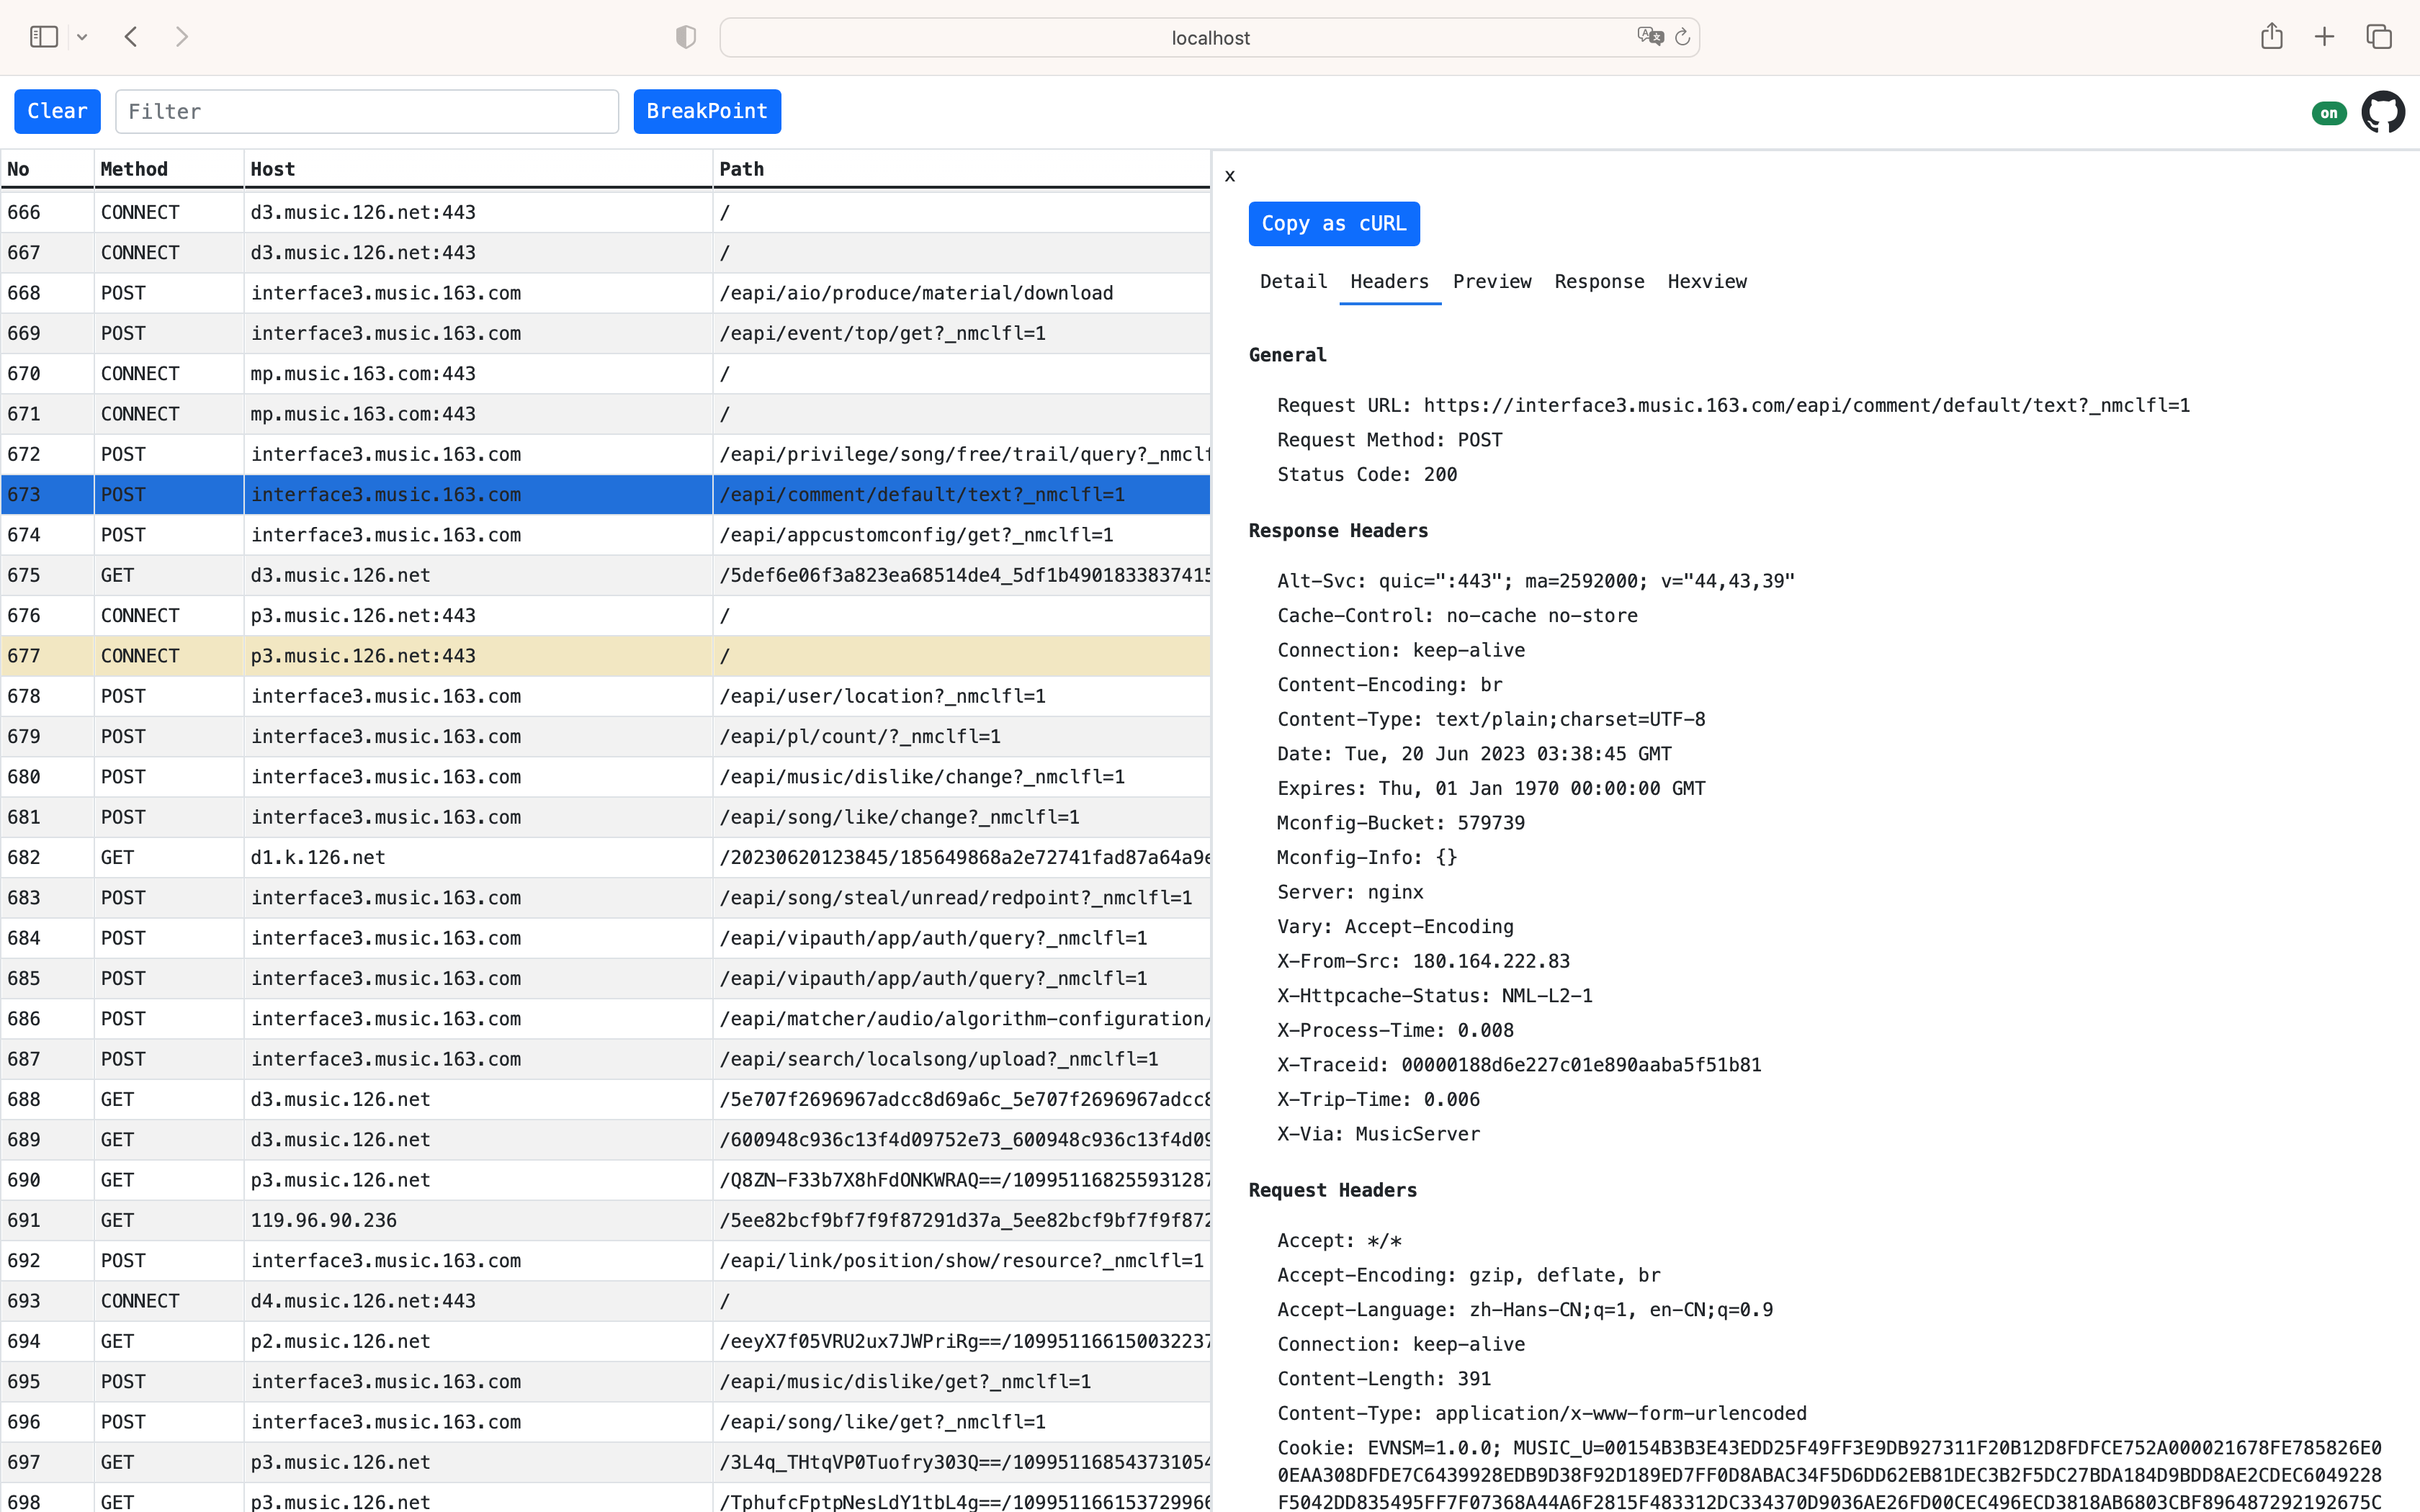Reload the localhost page

1682,37
